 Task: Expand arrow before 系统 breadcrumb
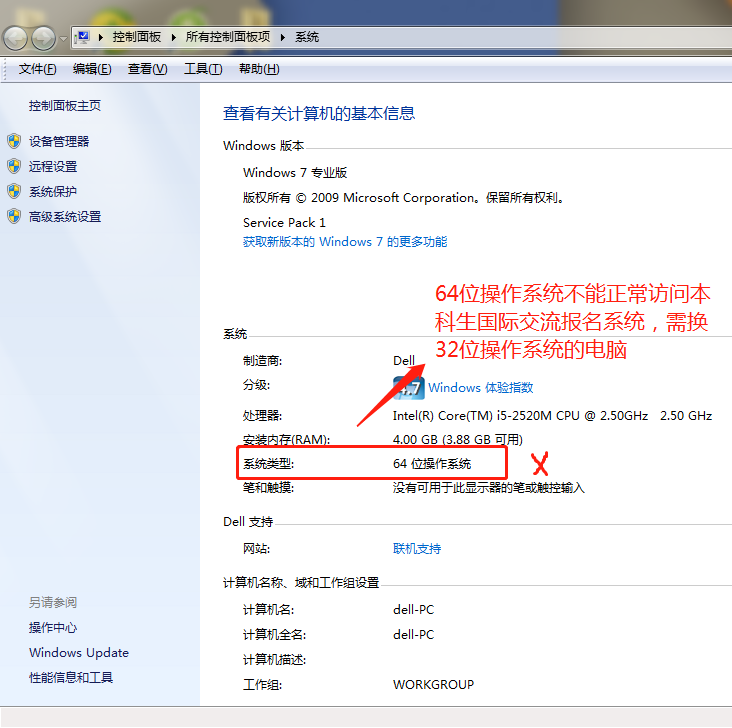point(282,37)
